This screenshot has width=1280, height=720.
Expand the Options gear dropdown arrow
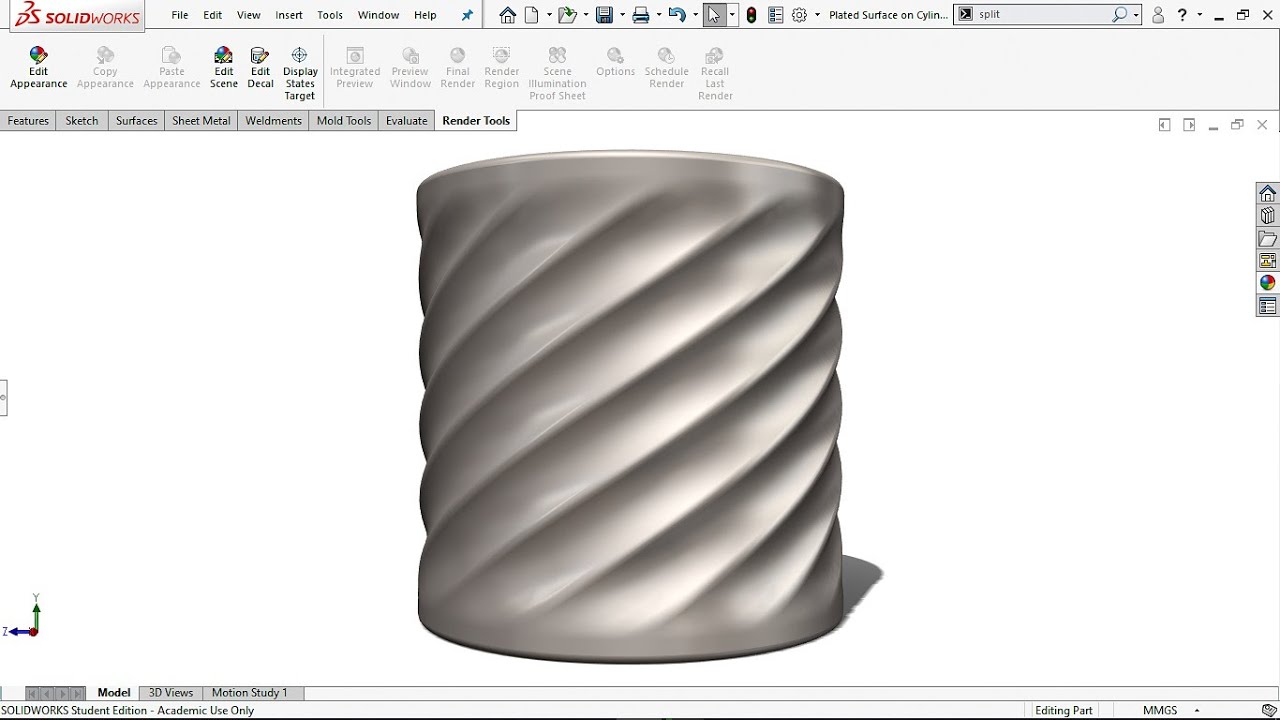[x=817, y=15]
